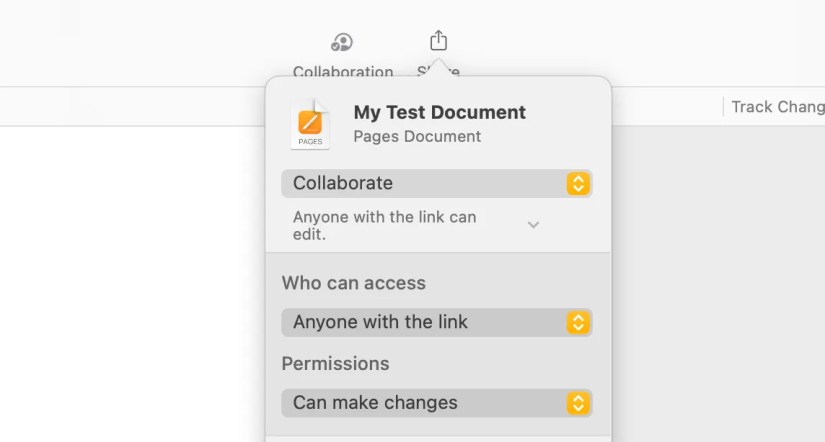Image resolution: width=825 pixels, height=442 pixels.
Task: Click orange arrows on the Collaborate popup
Action: pyautogui.click(x=577, y=183)
